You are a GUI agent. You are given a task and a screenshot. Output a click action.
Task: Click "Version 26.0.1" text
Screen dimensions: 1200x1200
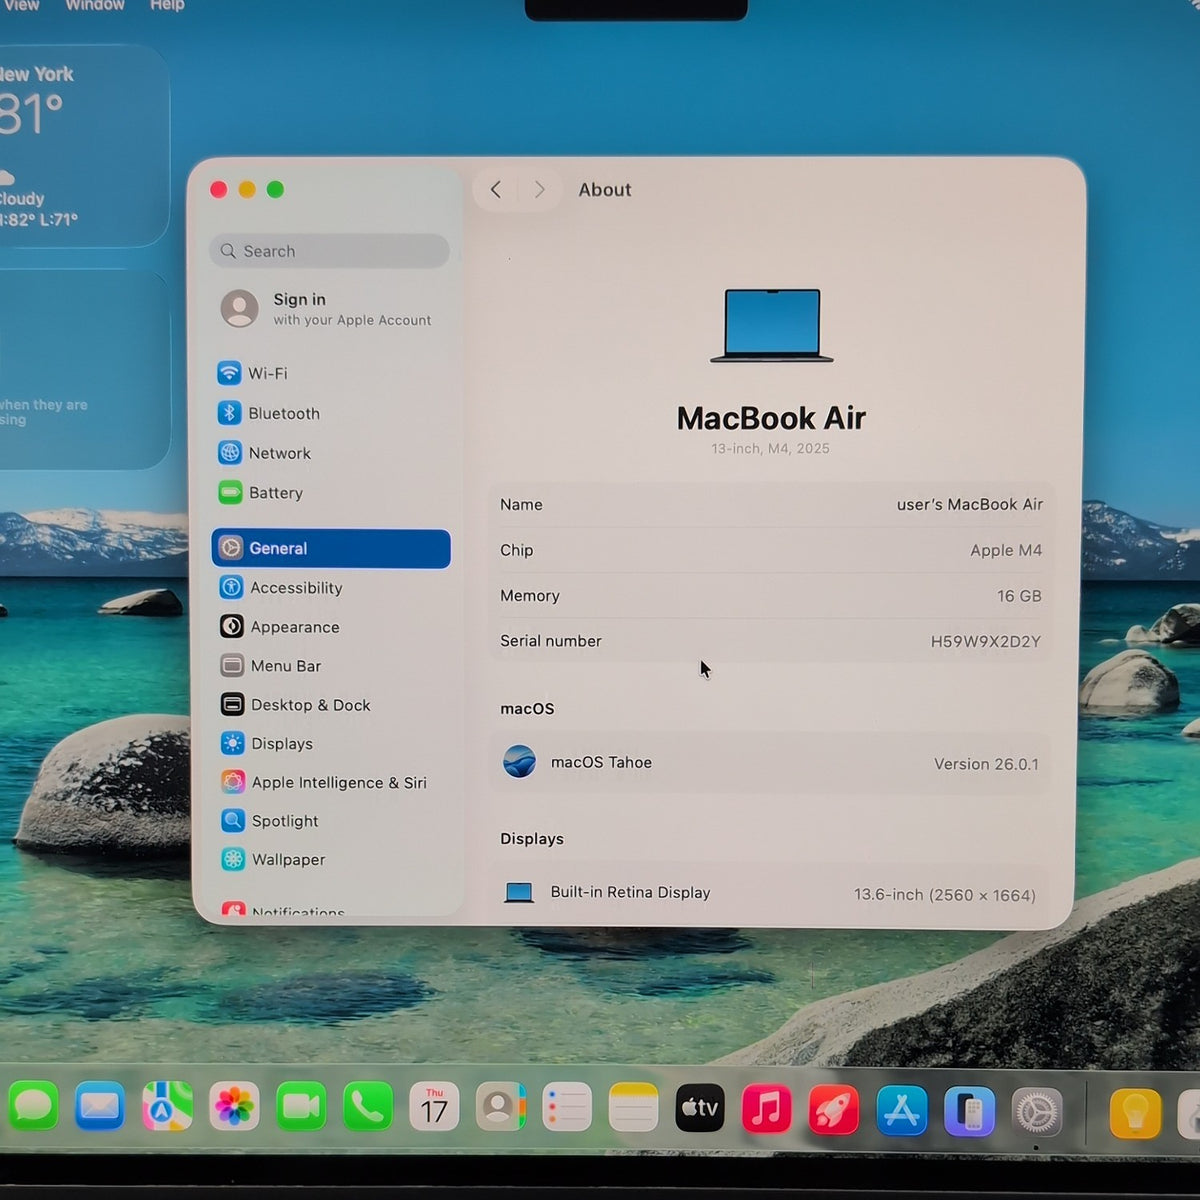[987, 764]
